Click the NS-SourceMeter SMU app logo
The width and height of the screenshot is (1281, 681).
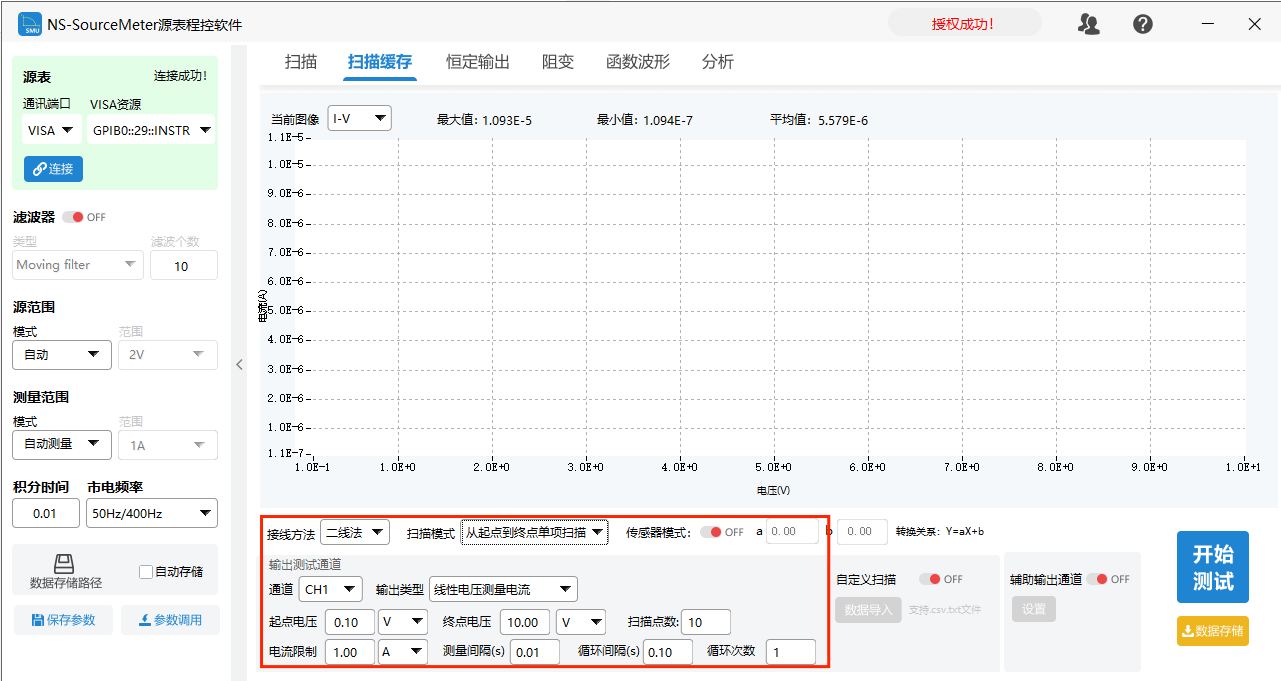(30, 24)
